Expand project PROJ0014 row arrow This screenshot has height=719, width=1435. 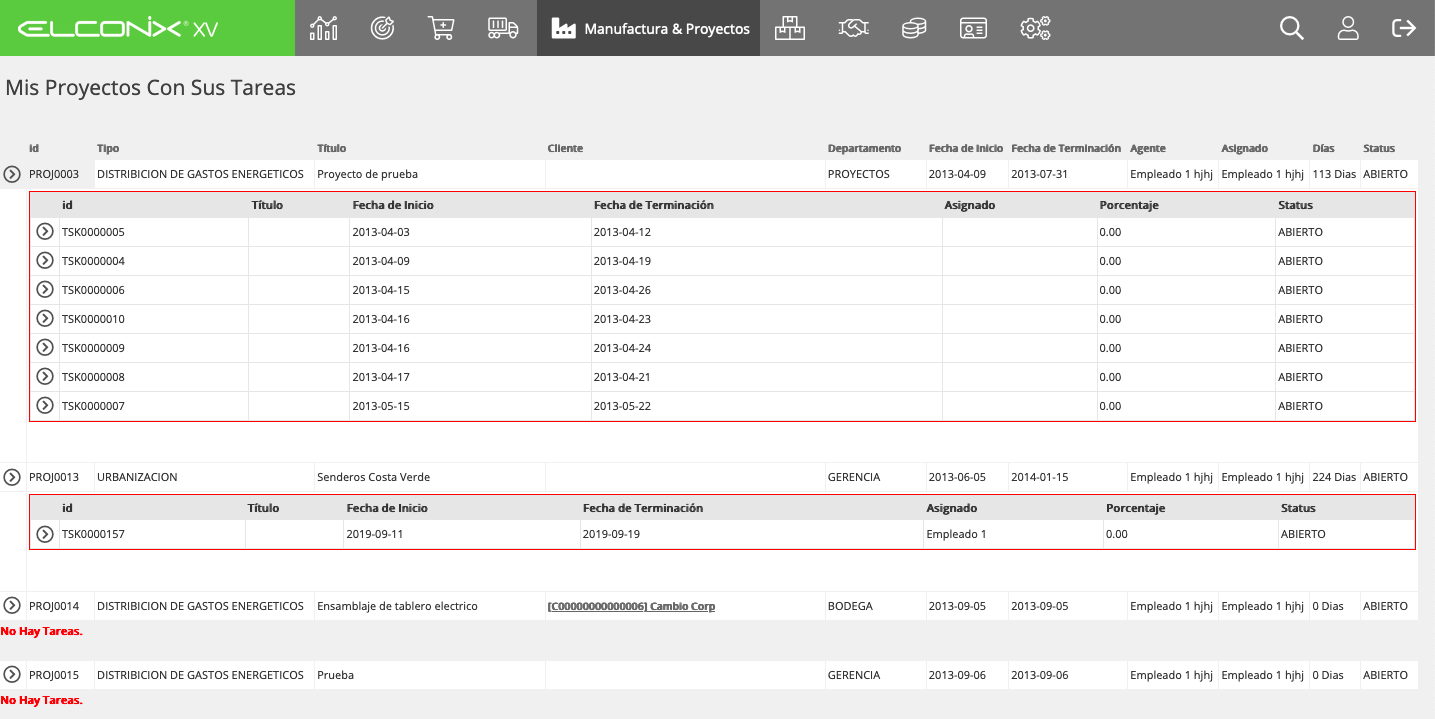coord(12,605)
